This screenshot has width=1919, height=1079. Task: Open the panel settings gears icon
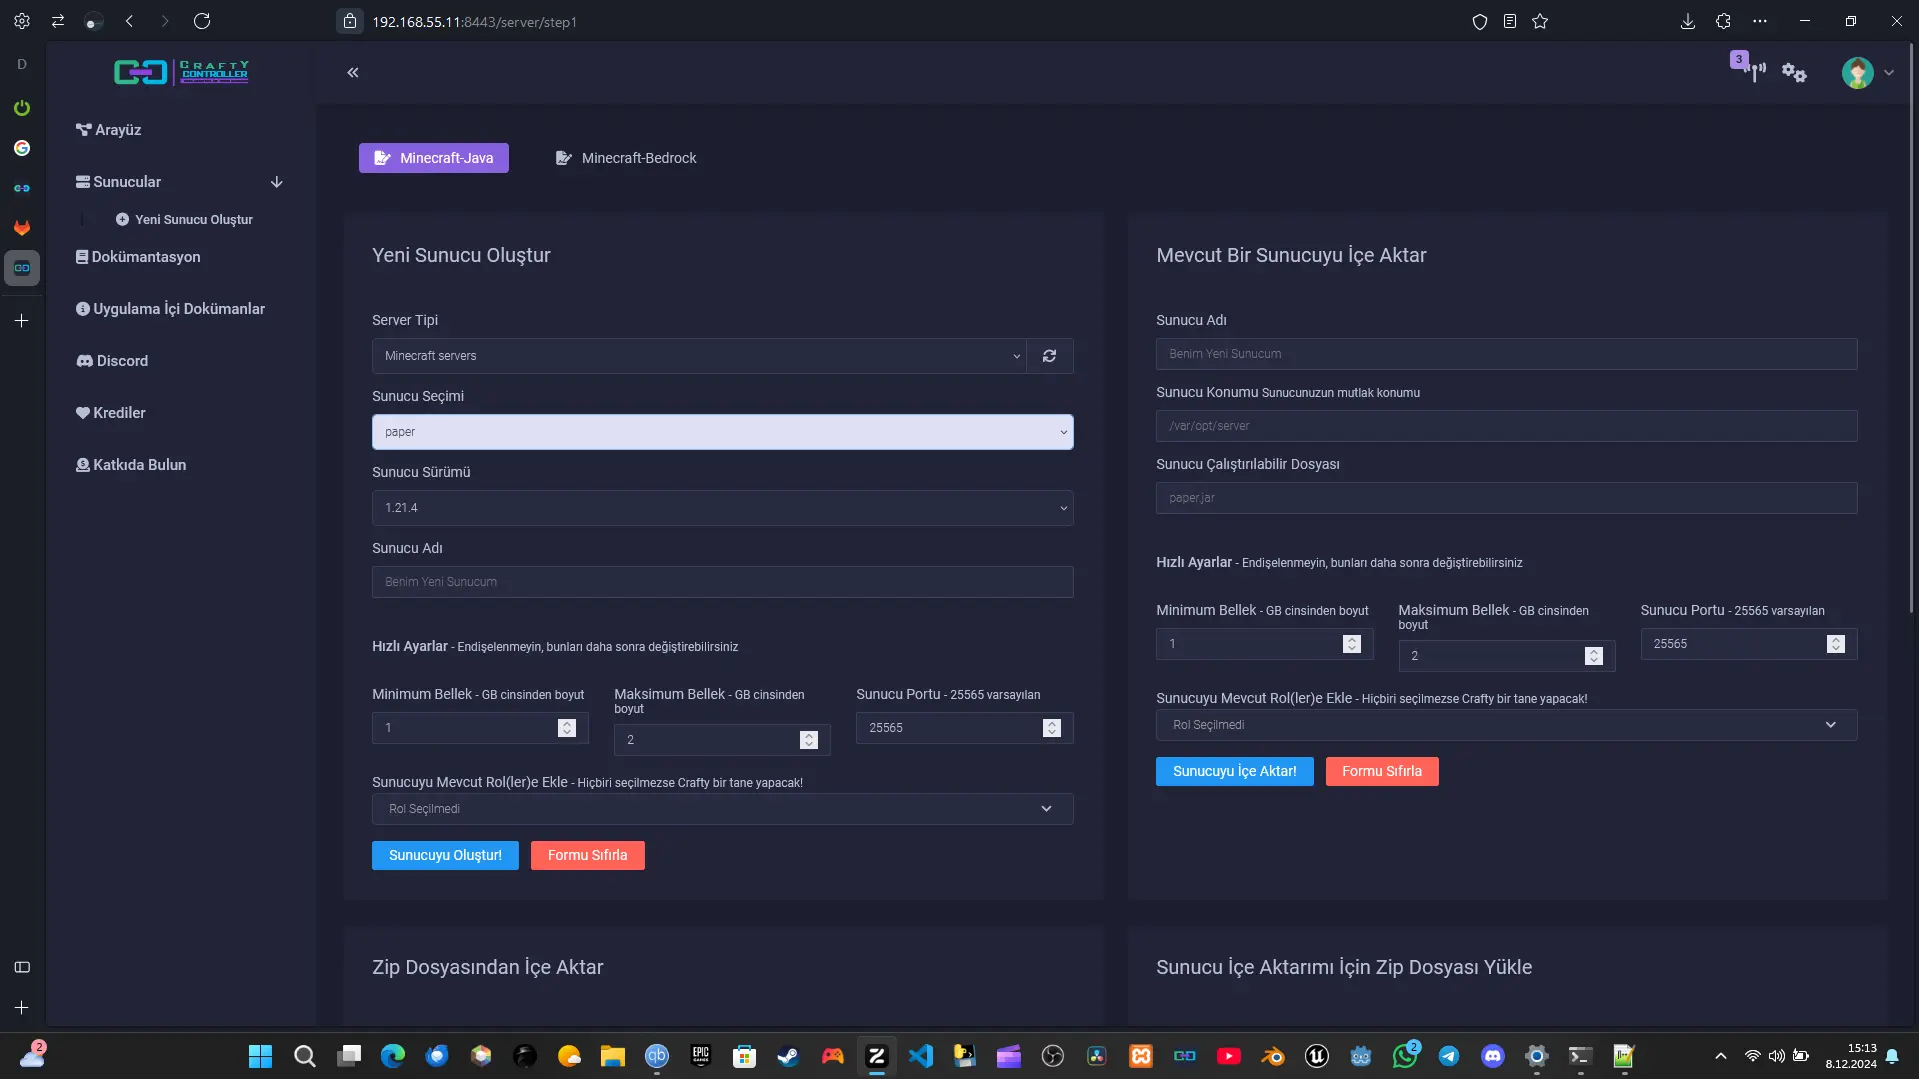coord(1794,73)
